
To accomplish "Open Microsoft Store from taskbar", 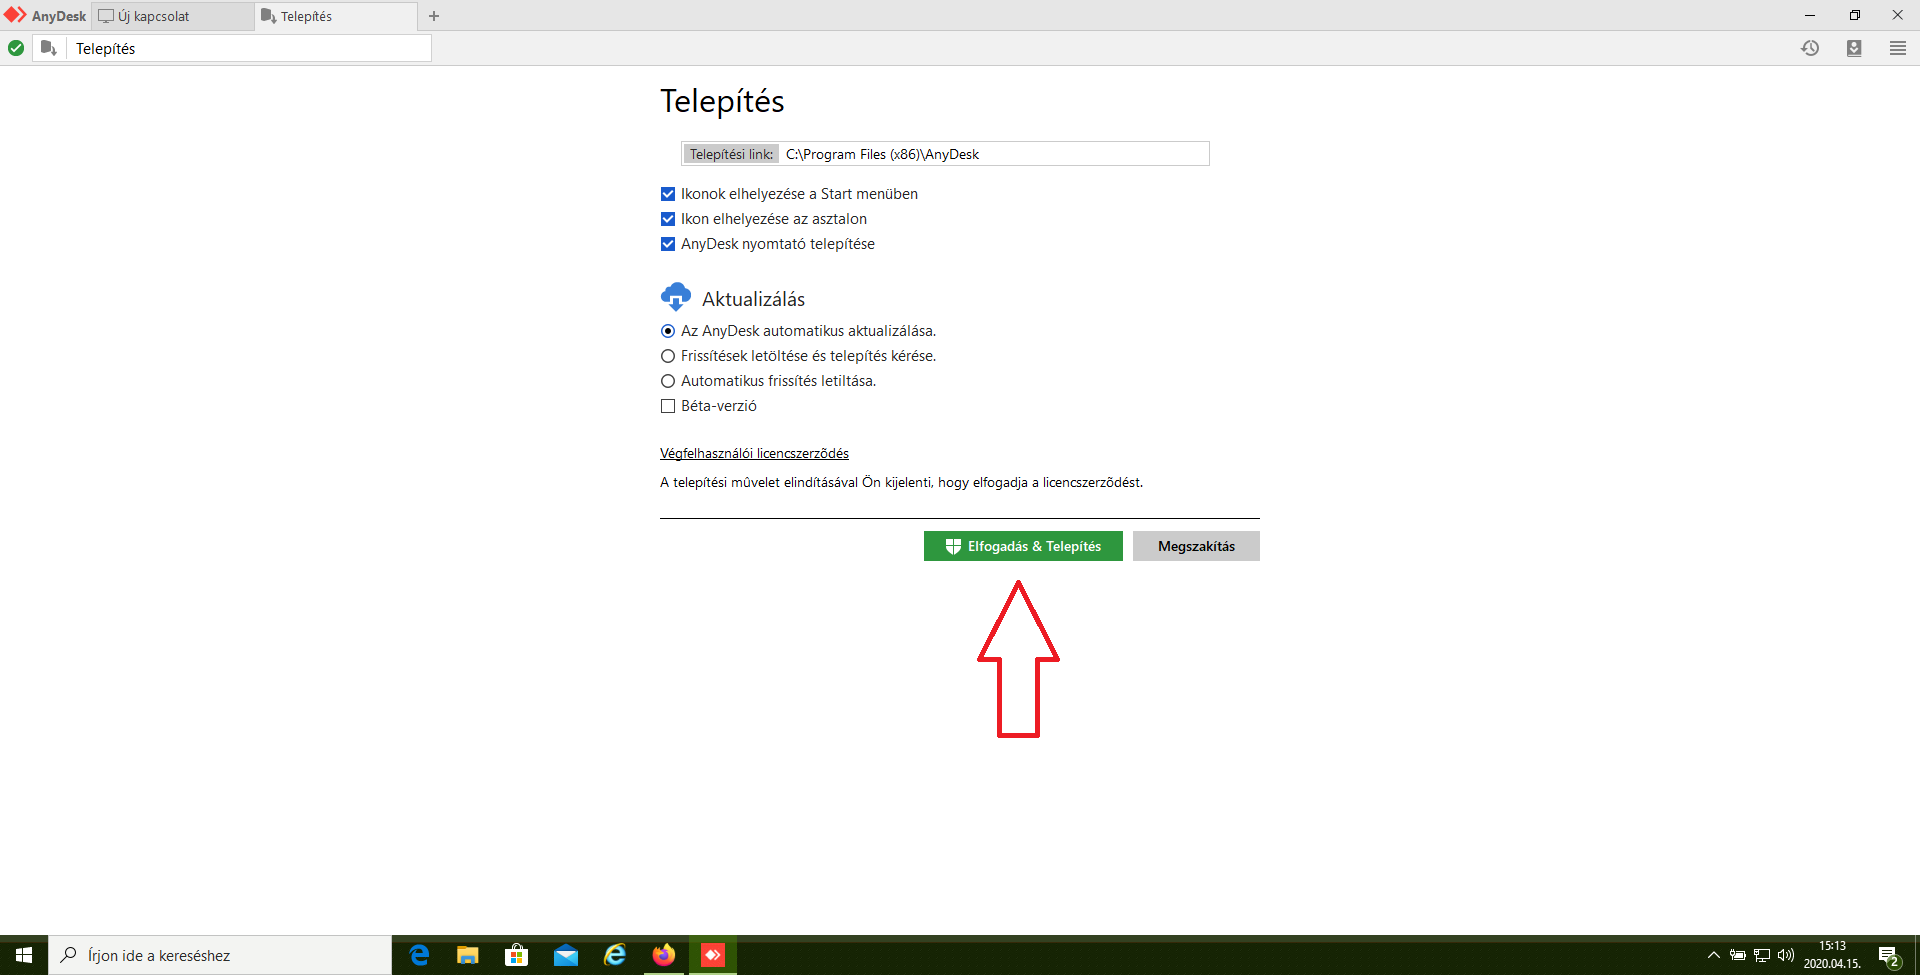I will point(517,955).
